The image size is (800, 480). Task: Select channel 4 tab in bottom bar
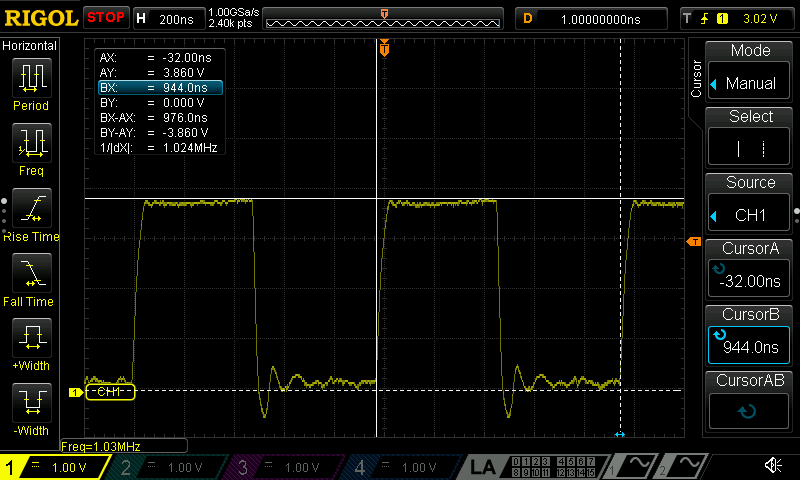(x=406, y=467)
